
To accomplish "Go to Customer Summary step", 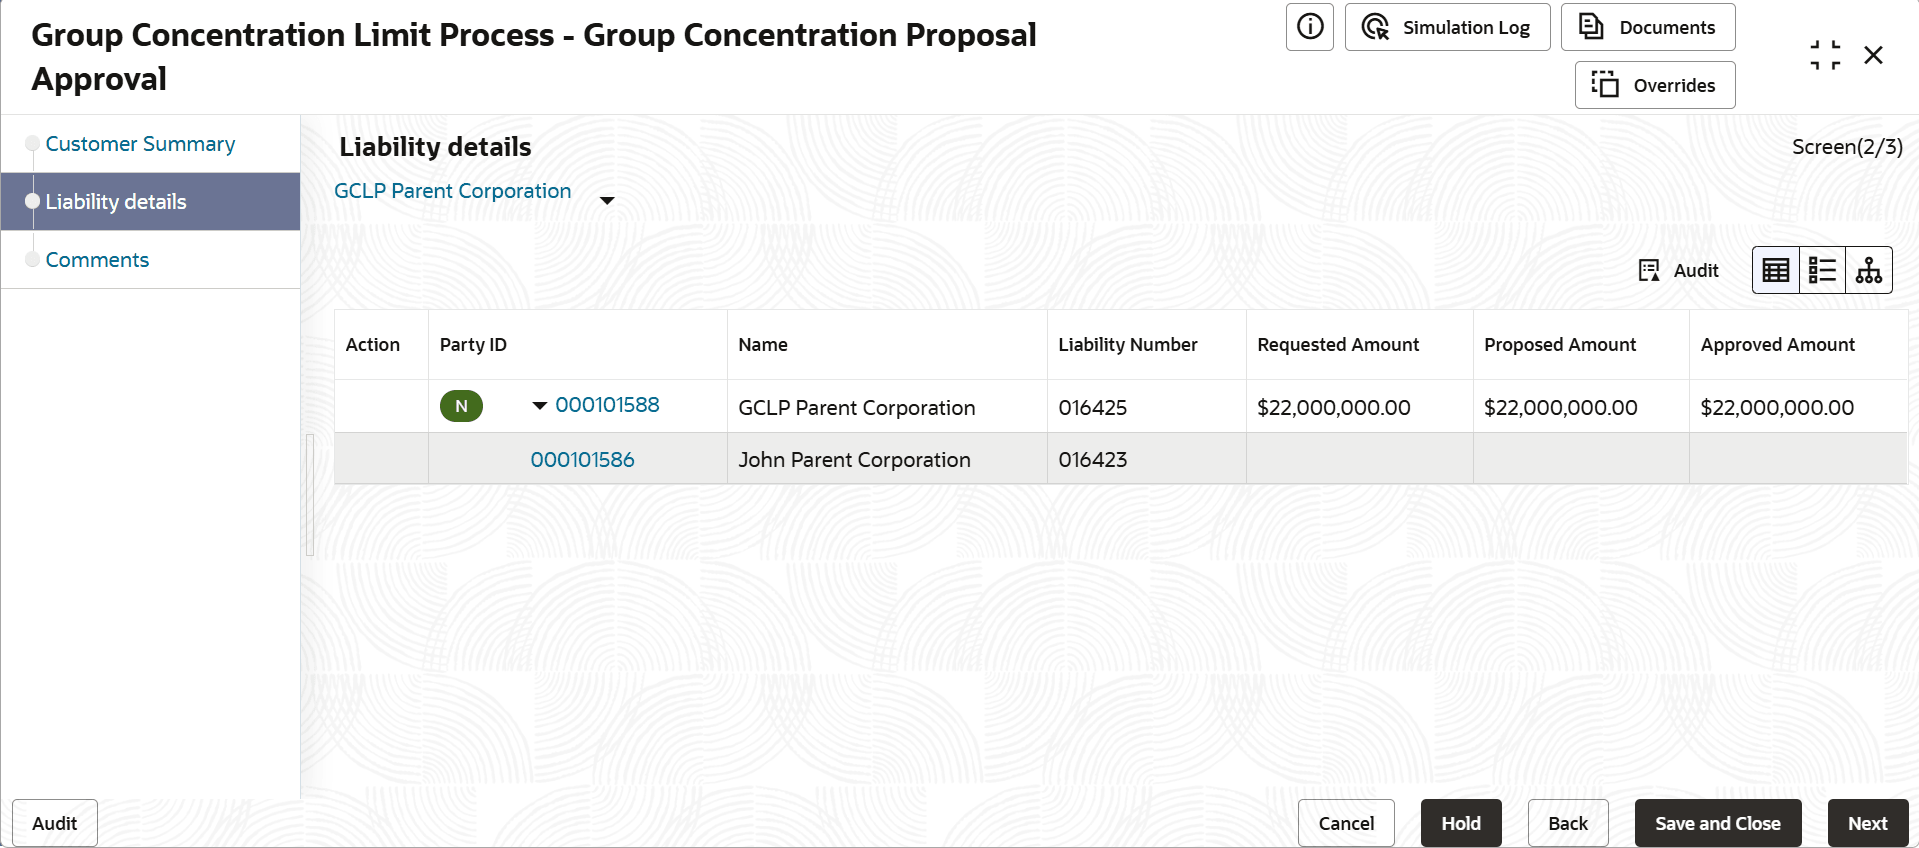I will coord(140,144).
